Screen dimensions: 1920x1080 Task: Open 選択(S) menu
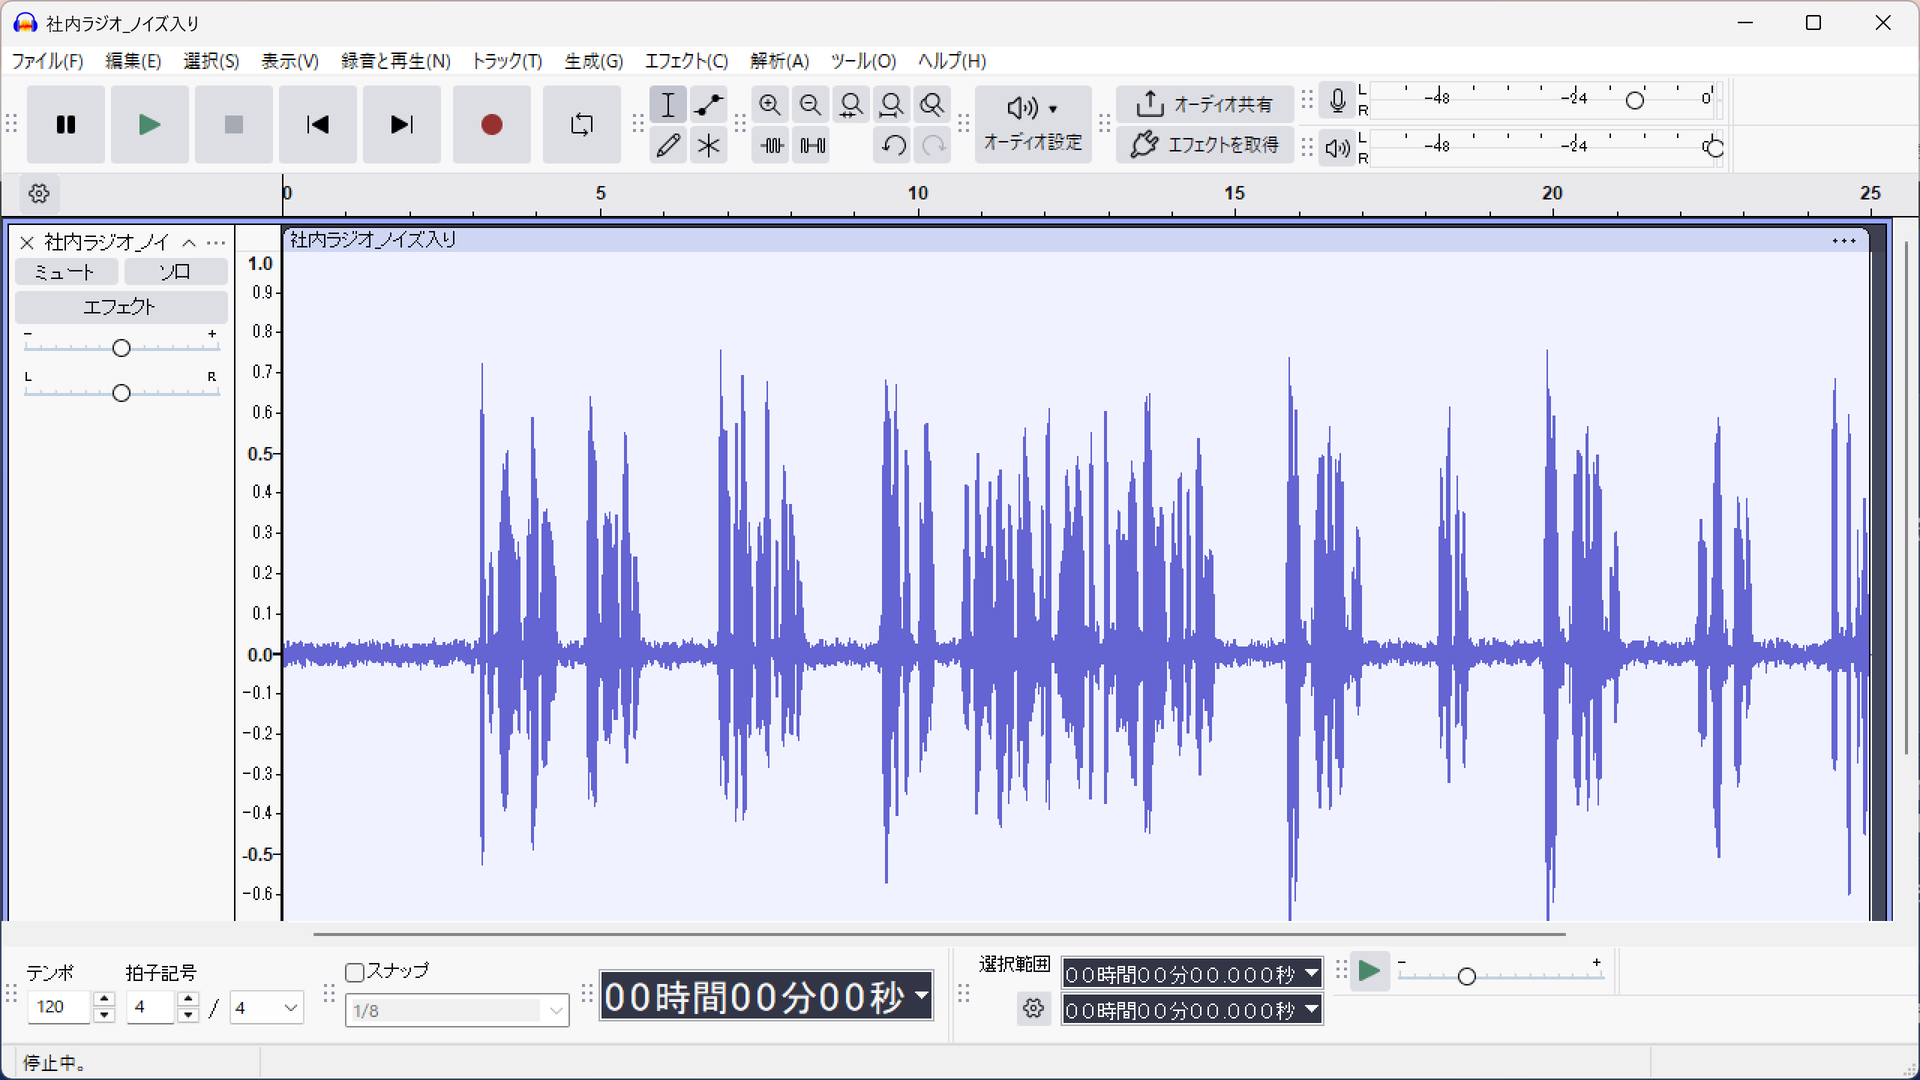211,61
